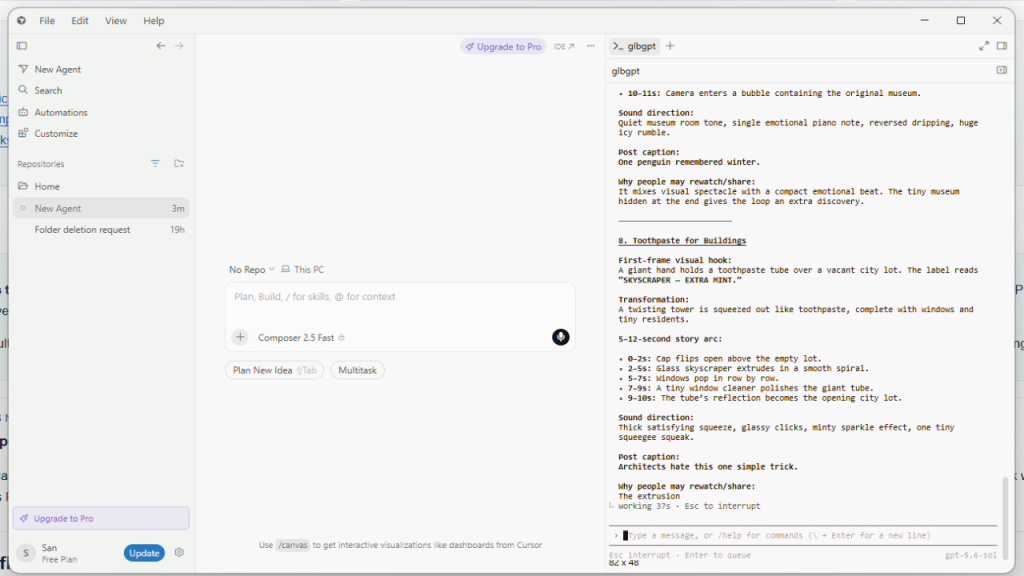Click the /canvas hint tag
1024x576 pixels.
pos(292,545)
